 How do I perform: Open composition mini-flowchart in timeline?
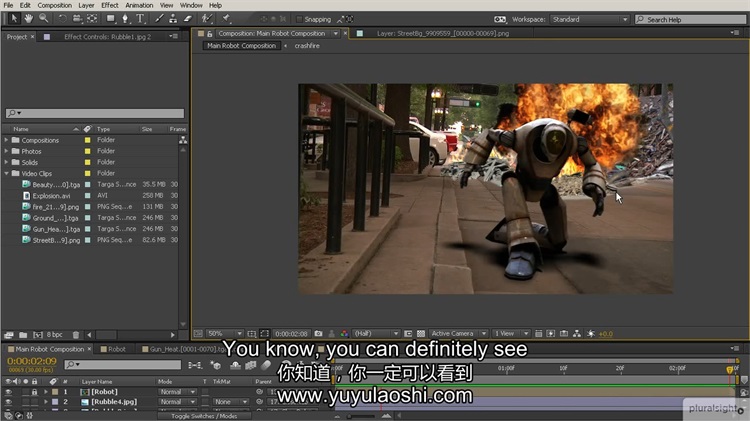(x=195, y=365)
